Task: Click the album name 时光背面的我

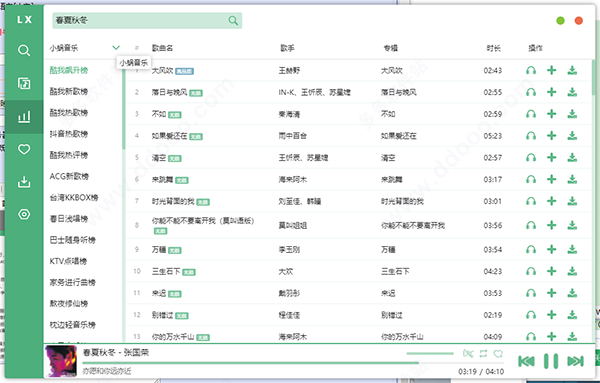Action: coord(402,201)
